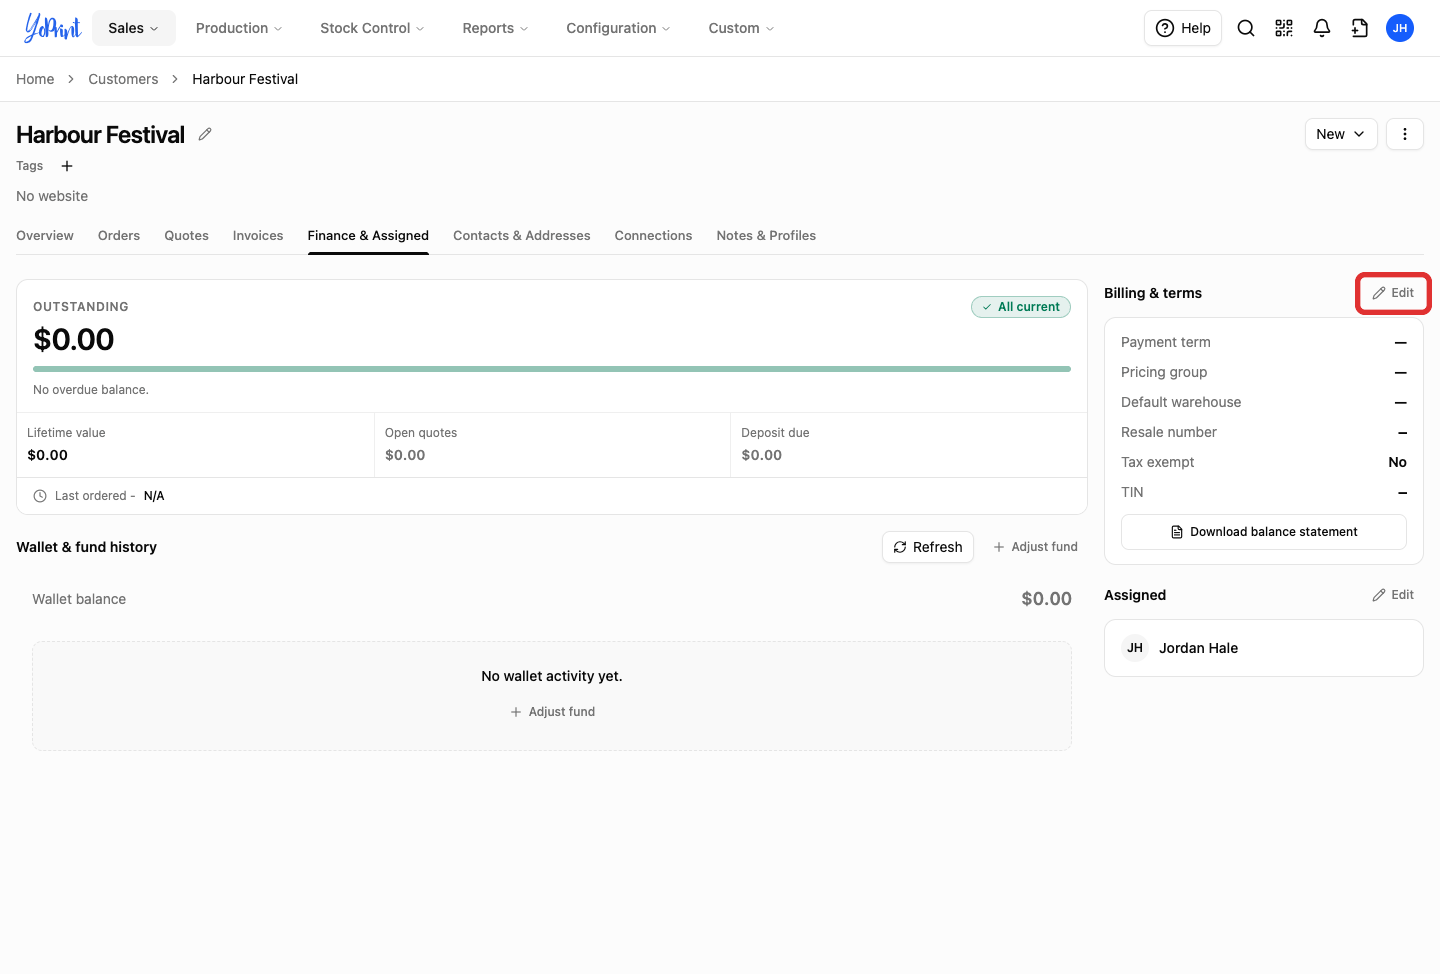Go to the Invoices tab

pos(258,236)
